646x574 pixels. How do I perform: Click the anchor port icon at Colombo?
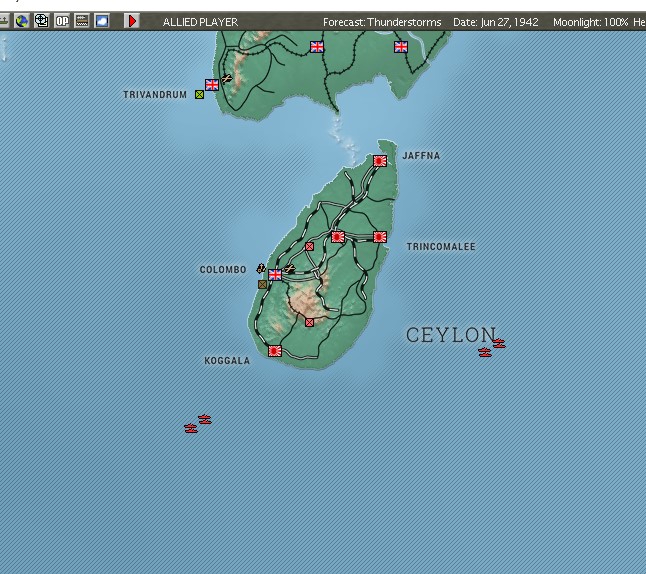tap(261, 268)
